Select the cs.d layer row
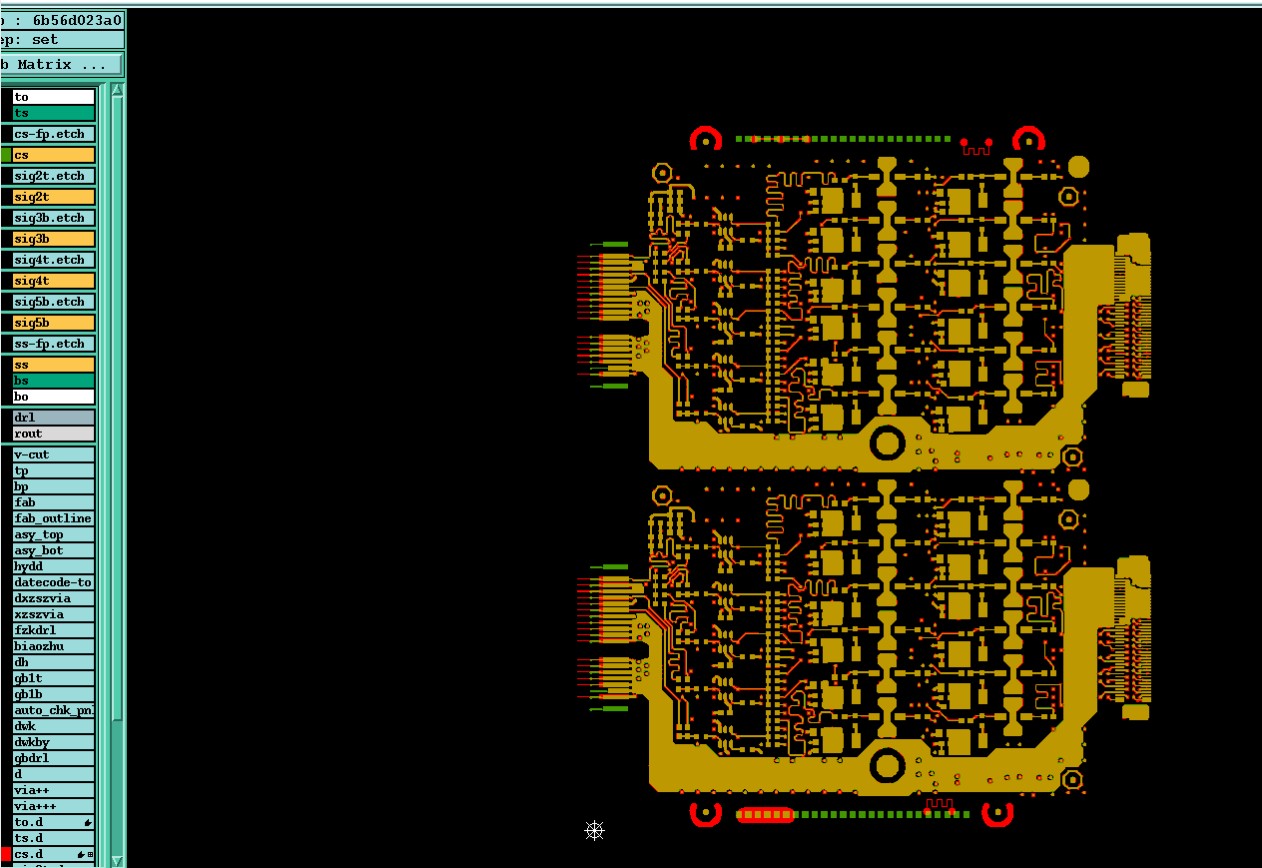The image size is (1262, 868). (x=54, y=855)
